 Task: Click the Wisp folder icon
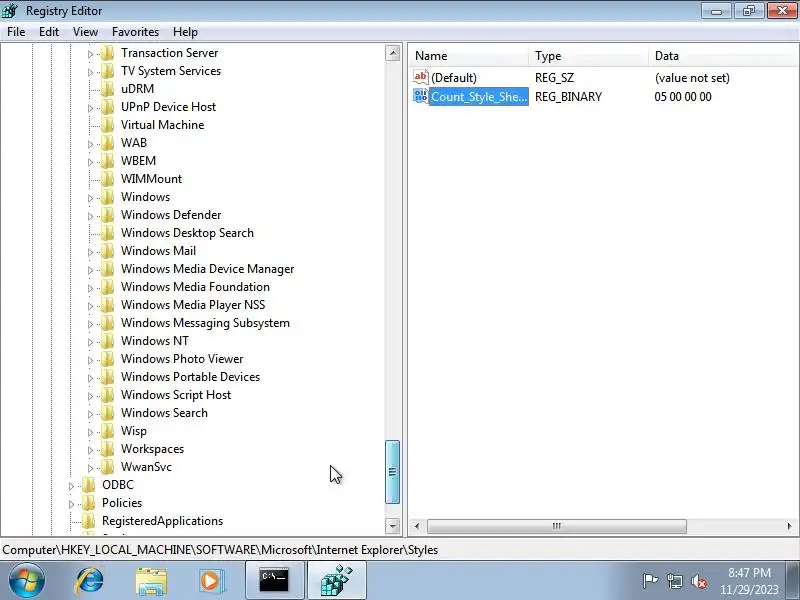tap(107, 431)
